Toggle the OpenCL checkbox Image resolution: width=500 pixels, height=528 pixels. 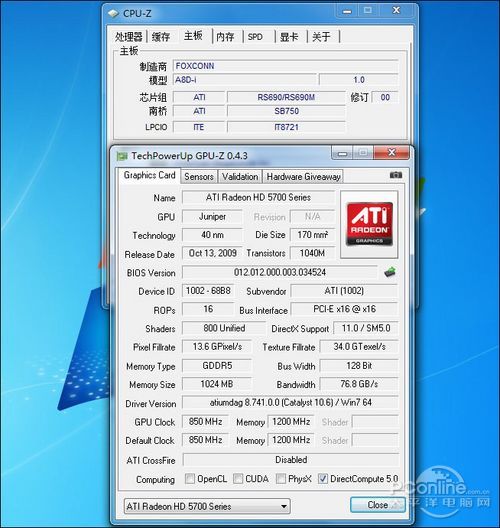coord(190,478)
